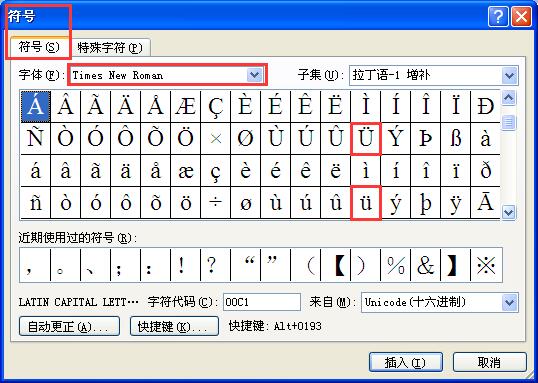This screenshot has width=538, height=383.
Task: Select the Æ ligature symbol
Action: click(x=186, y=107)
